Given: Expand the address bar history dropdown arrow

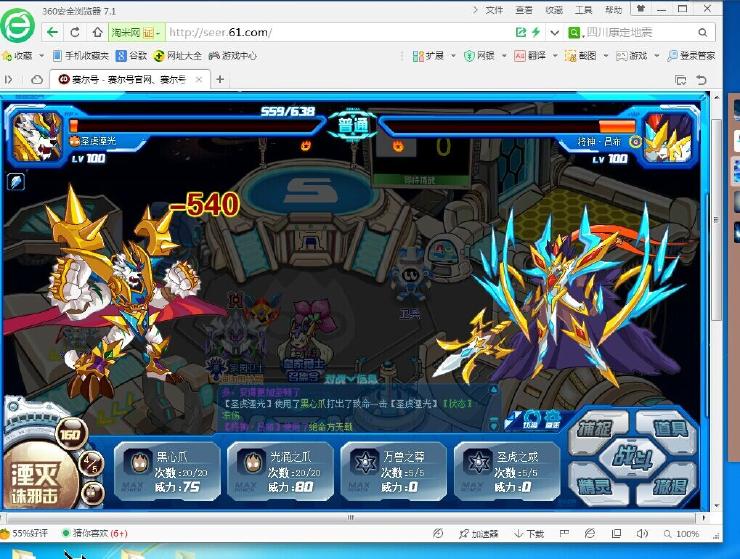Looking at the screenshot, I should tap(555, 33).
